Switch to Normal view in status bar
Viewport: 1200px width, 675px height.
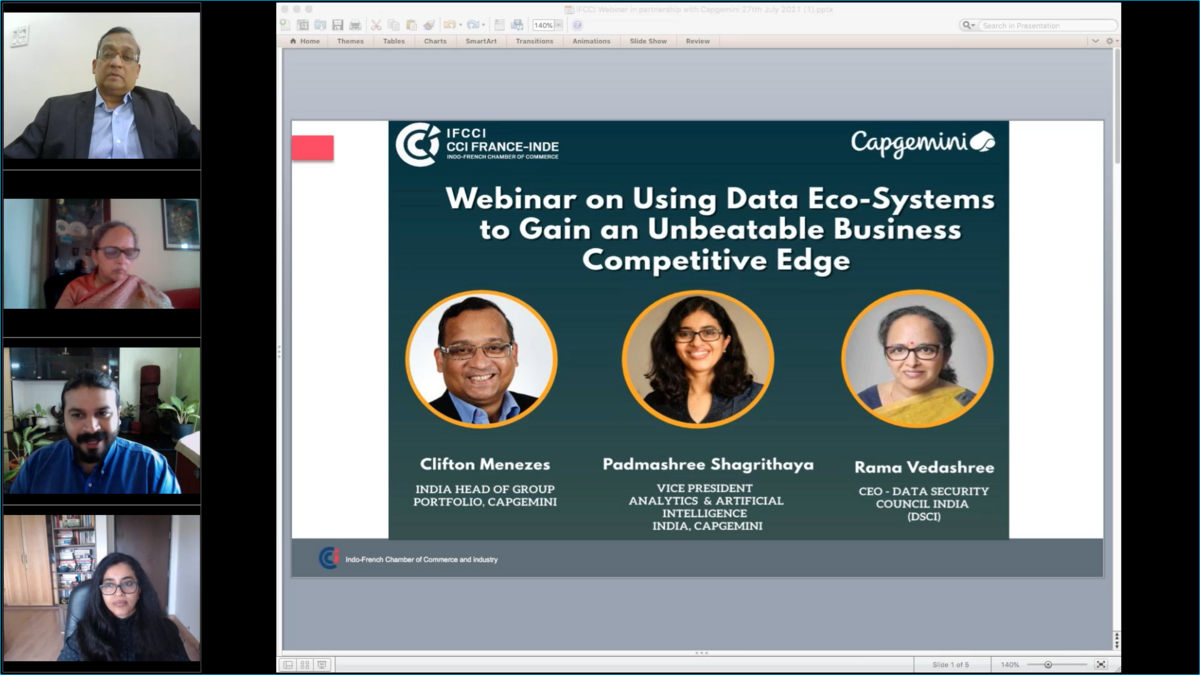click(x=288, y=664)
